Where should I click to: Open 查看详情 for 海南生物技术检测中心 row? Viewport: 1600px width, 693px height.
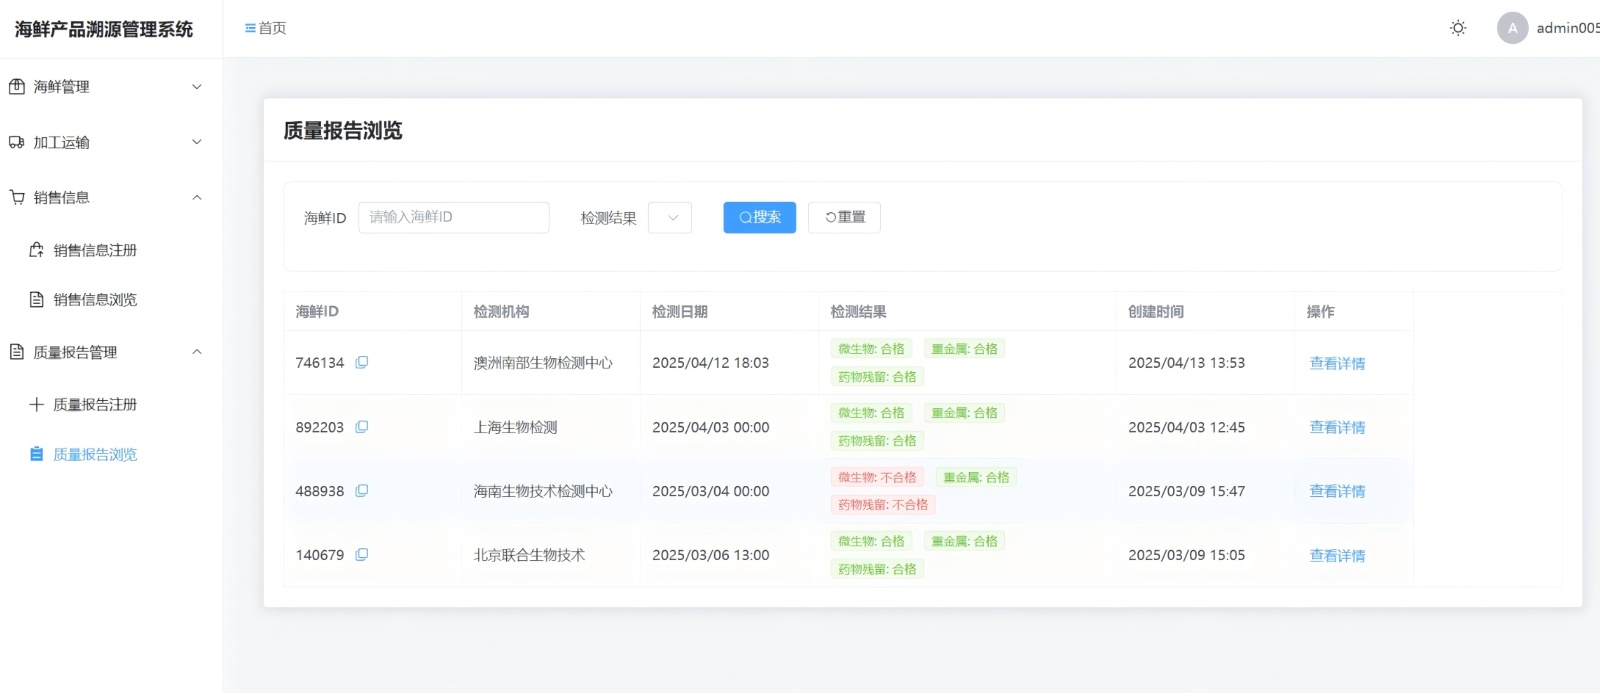1337,491
